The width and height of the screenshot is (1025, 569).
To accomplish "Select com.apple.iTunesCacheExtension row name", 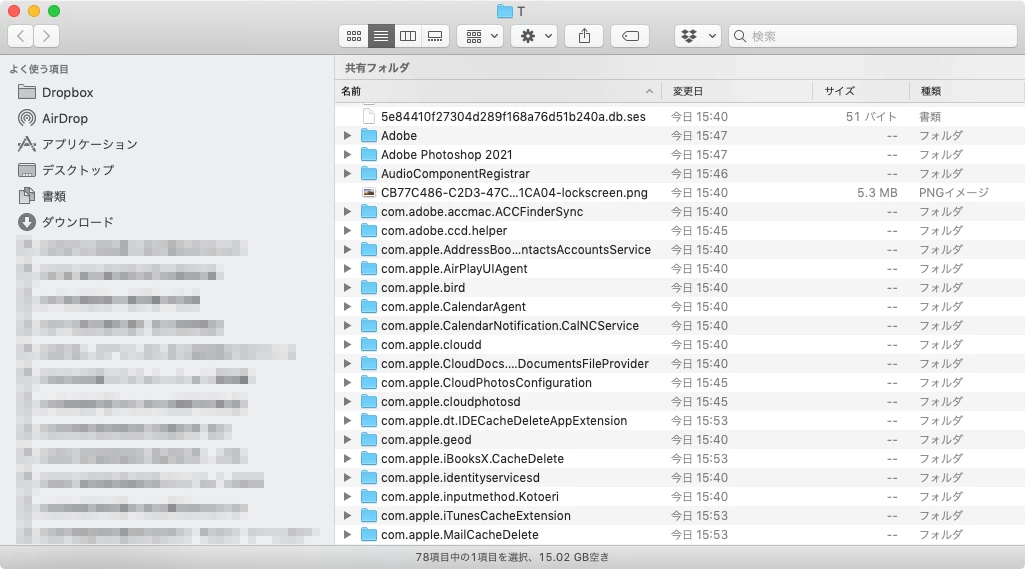I will [476, 515].
